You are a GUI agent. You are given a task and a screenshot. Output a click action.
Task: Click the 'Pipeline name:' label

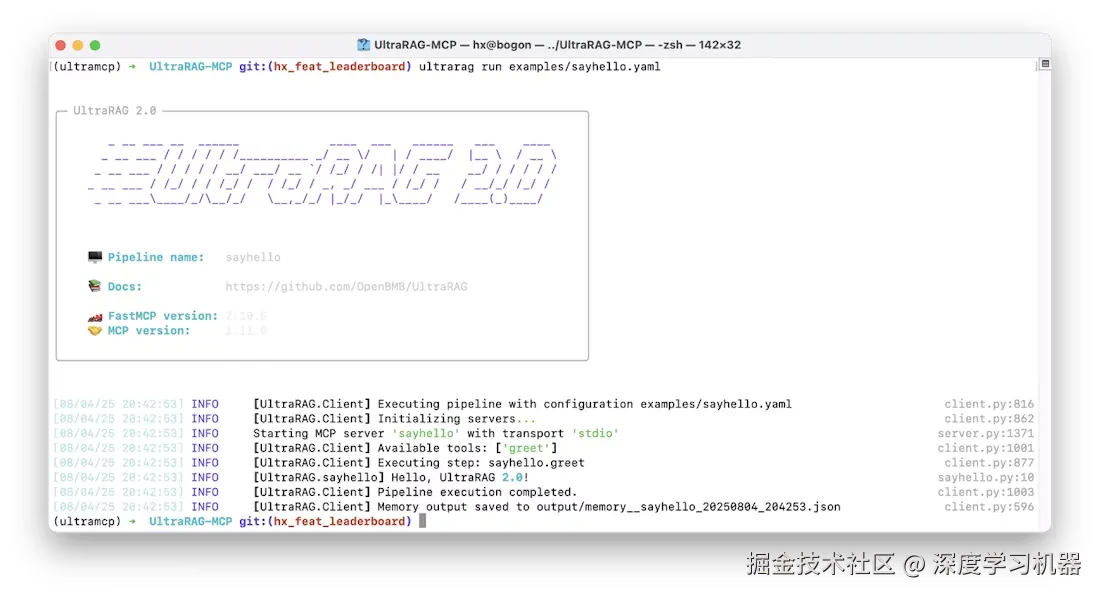[x=156, y=257]
